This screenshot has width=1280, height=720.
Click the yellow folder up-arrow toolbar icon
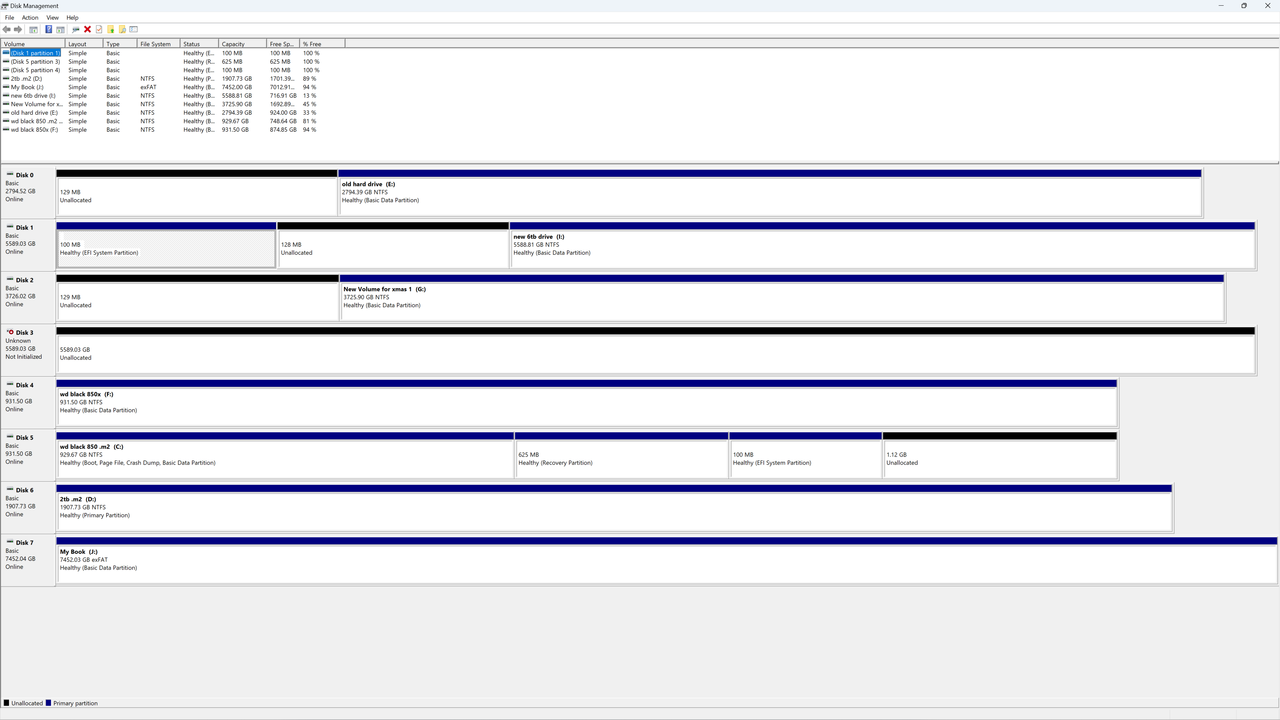pos(110,29)
